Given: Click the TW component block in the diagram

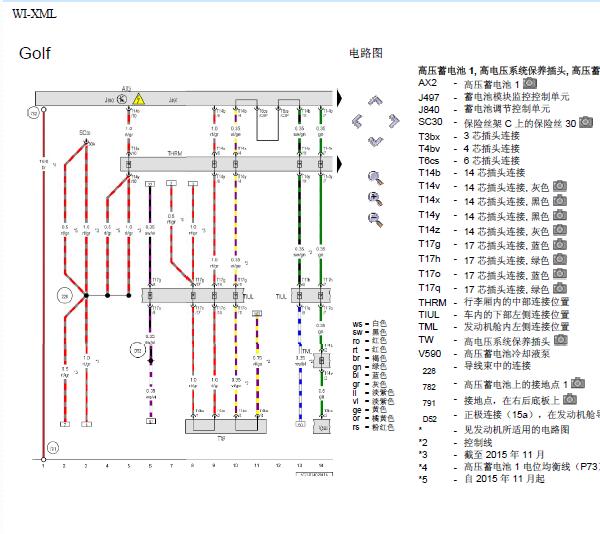Looking at the screenshot, I should point(226,426).
